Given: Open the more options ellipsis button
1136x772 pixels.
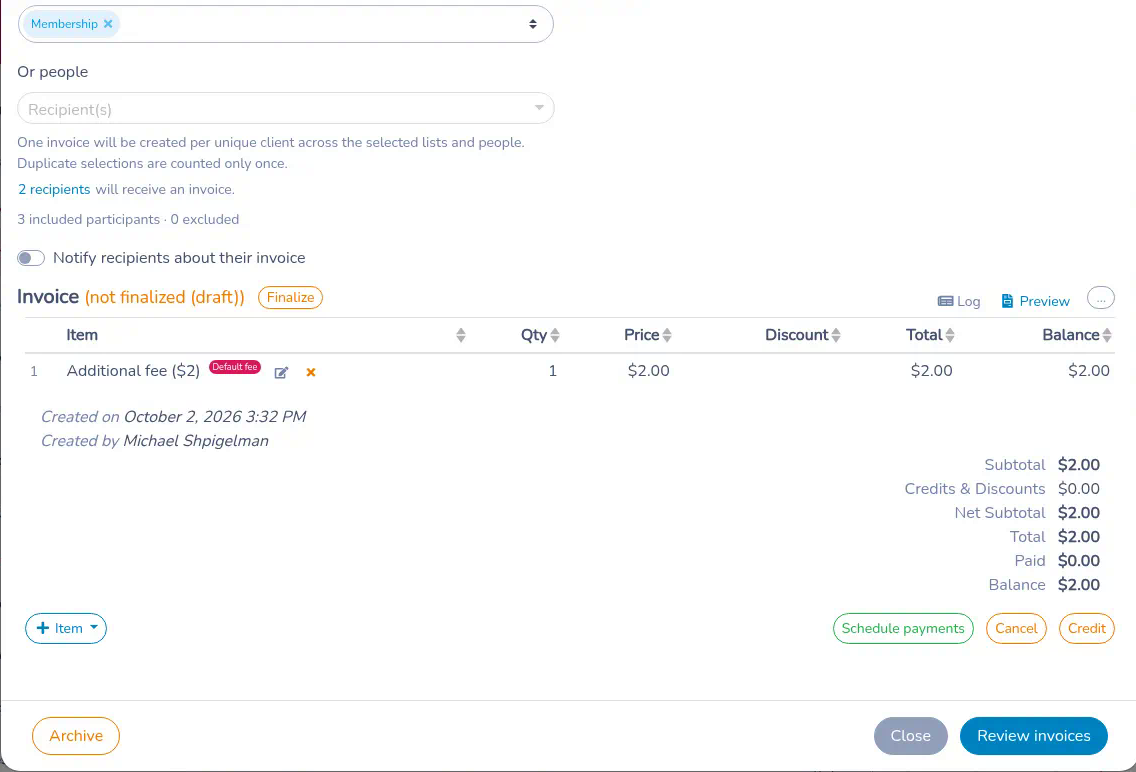Looking at the screenshot, I should tap(1100, 298).
